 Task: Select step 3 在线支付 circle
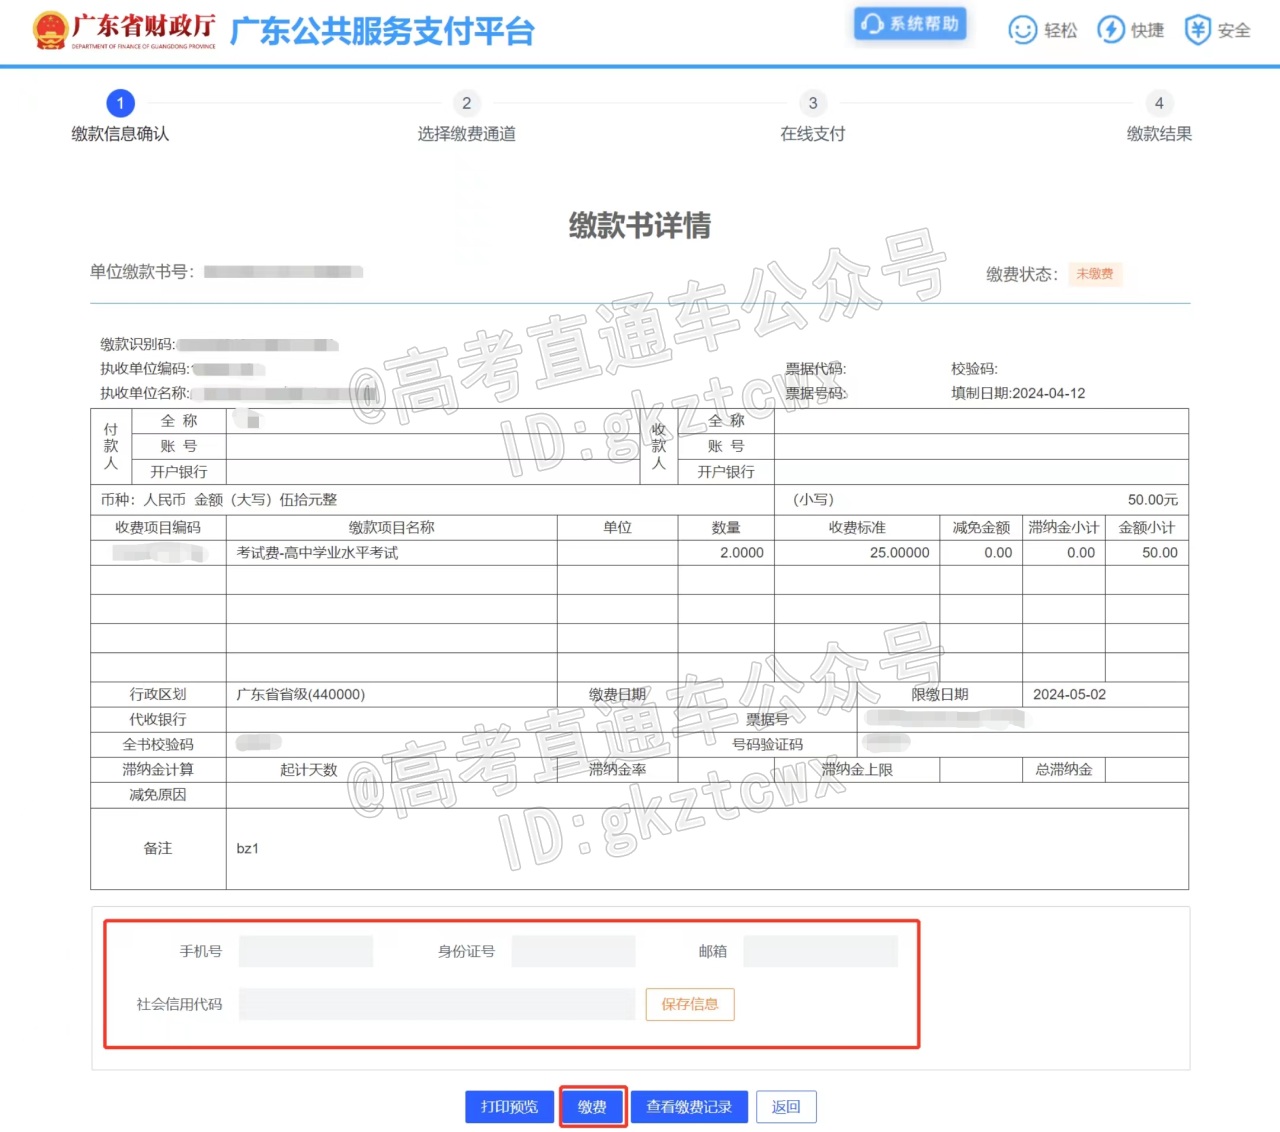pyautogui.click(x=813, y=103)
